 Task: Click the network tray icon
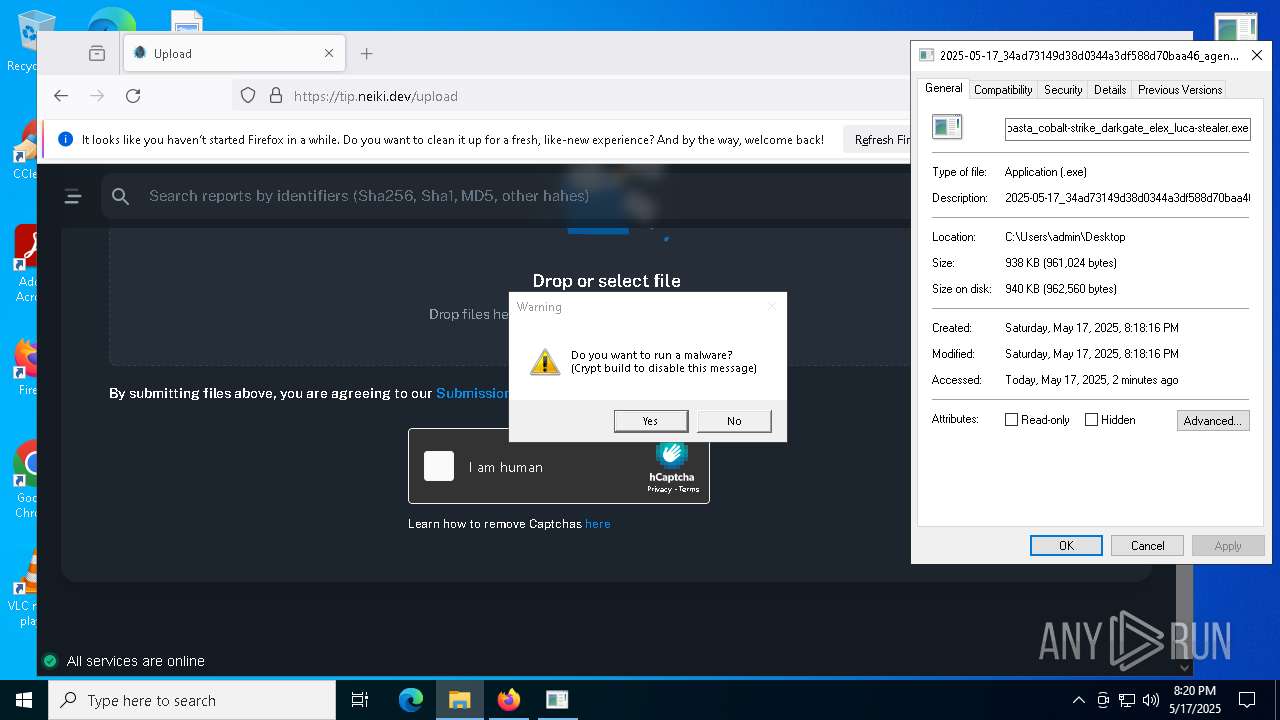tap(1127, 700)
